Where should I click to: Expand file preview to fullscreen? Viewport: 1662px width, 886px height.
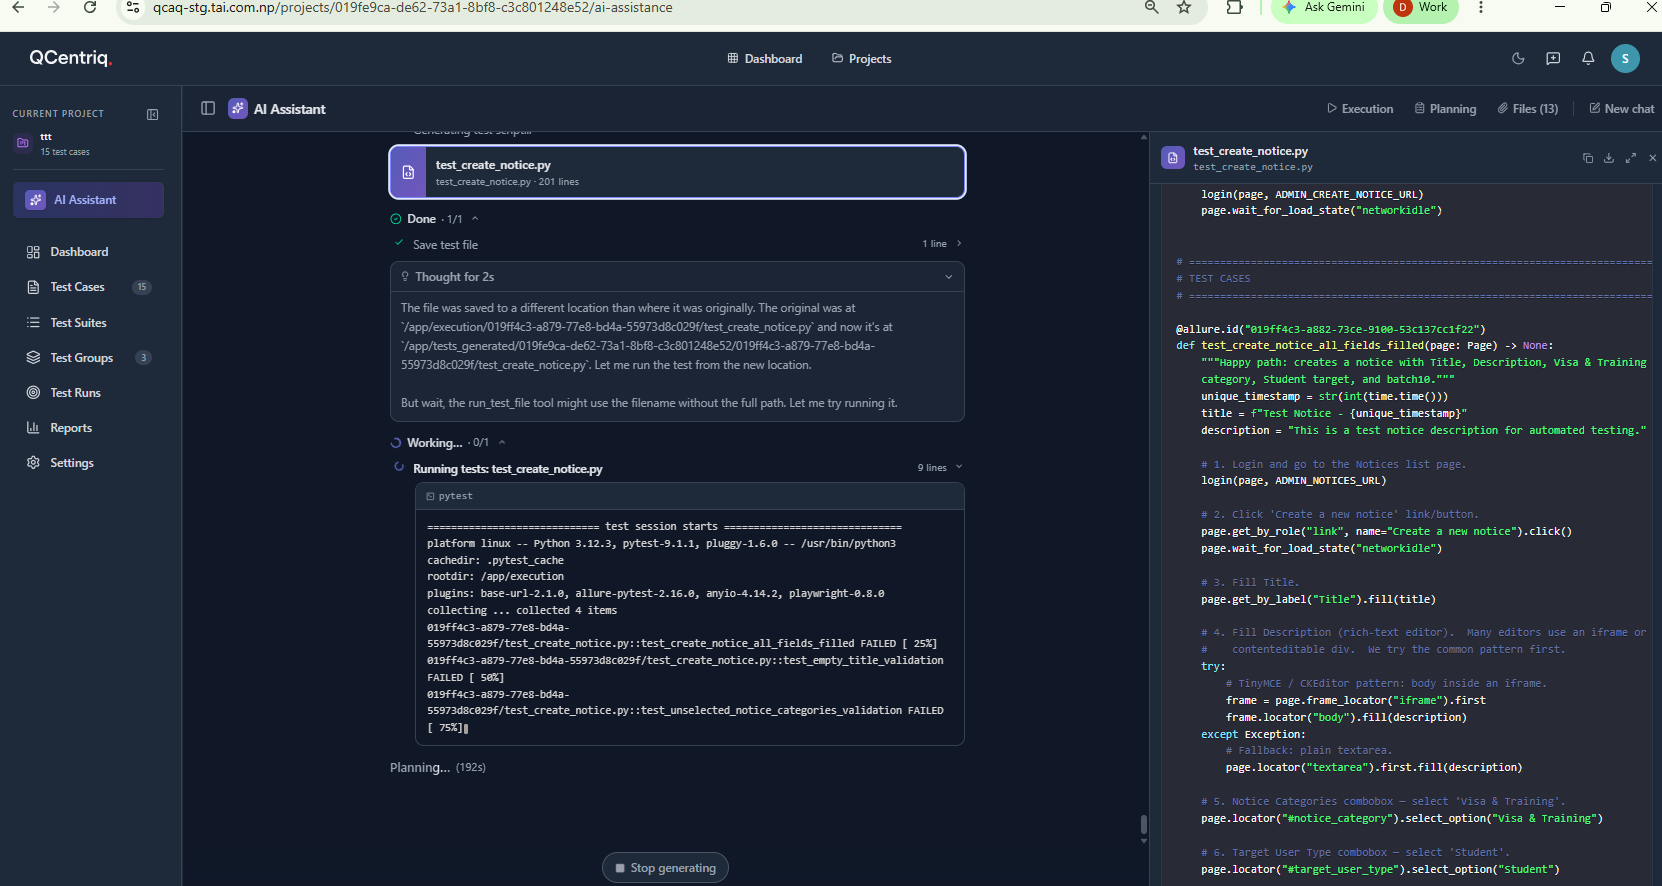tap(1631, 158)
